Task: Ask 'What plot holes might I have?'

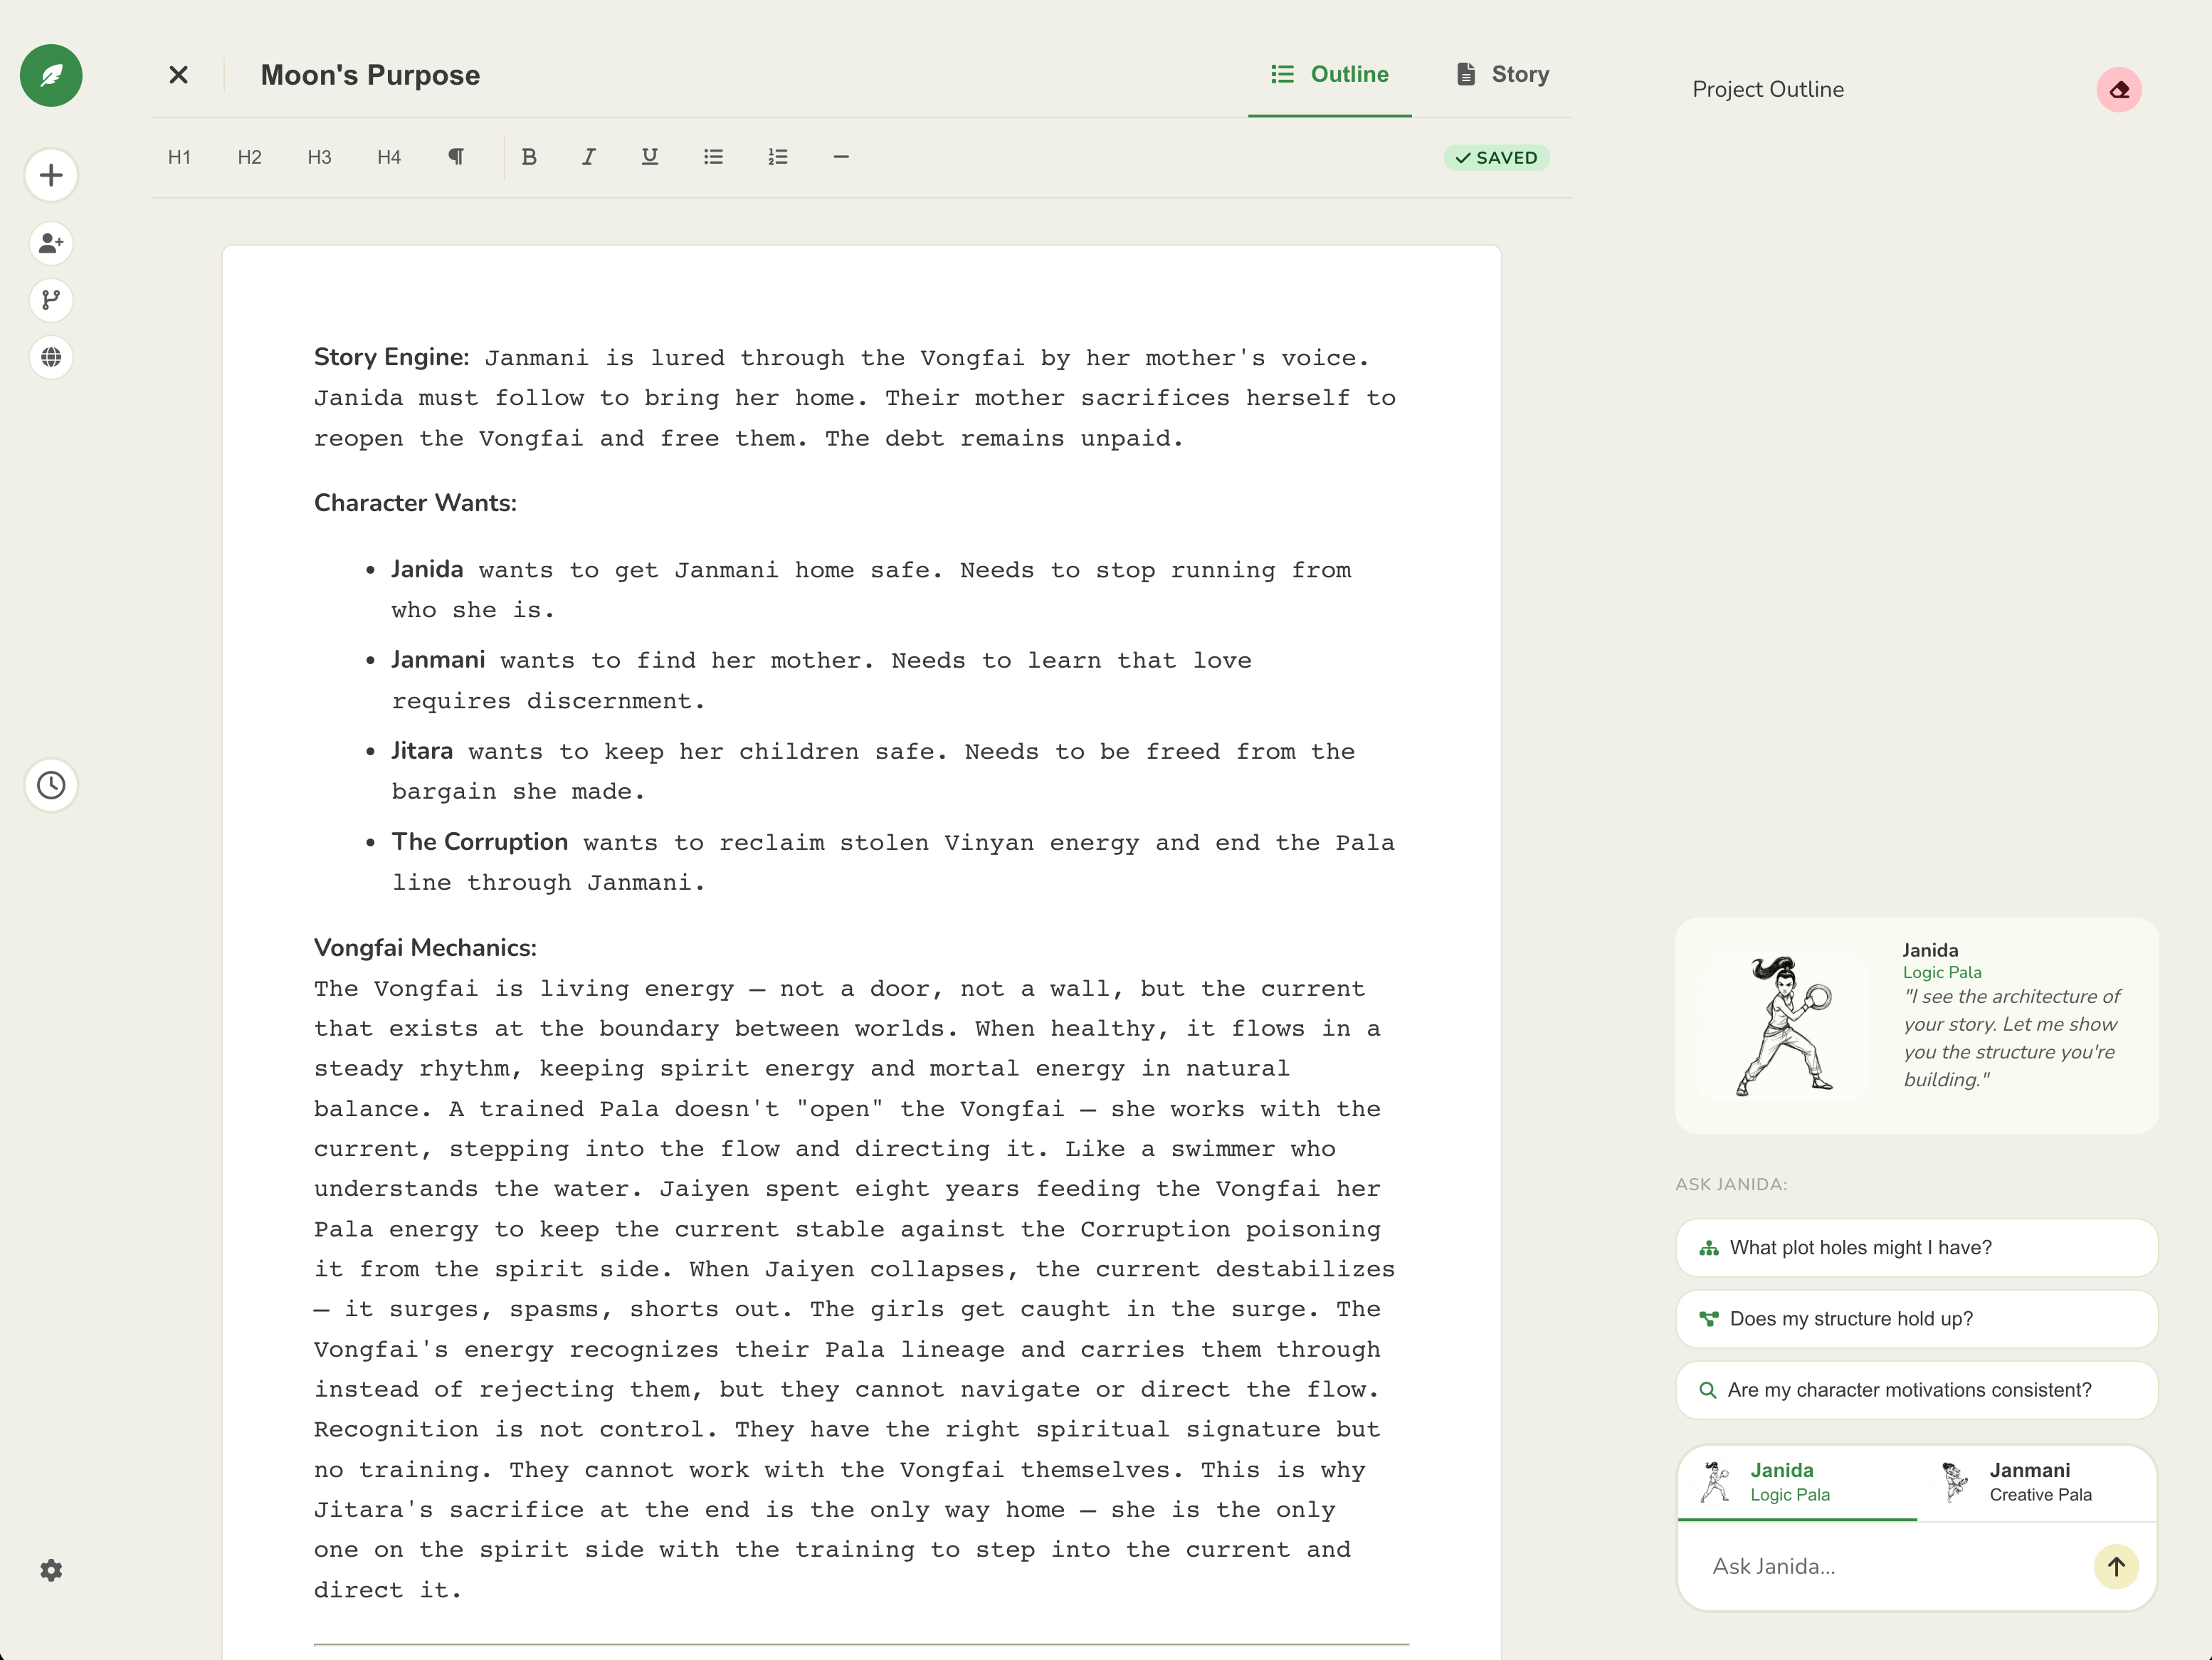Action: point(1915,1247)
